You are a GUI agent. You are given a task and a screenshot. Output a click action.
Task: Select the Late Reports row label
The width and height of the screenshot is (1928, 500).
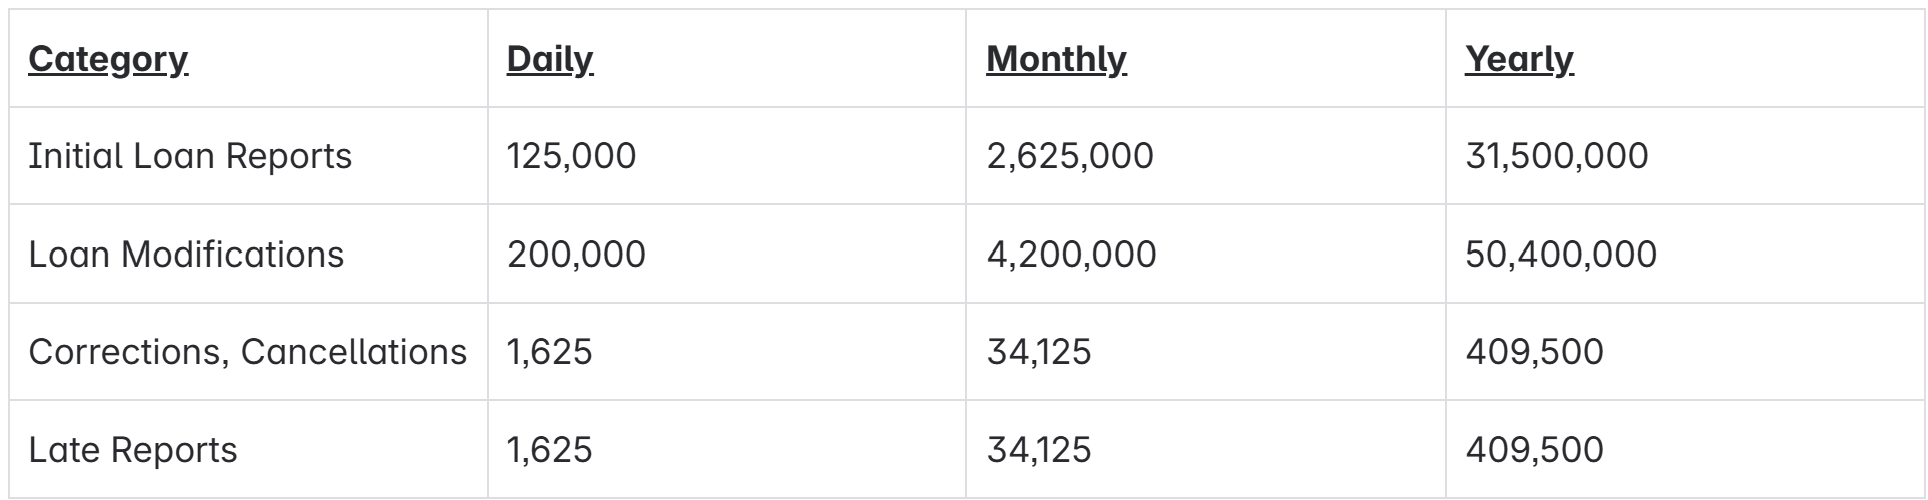point(133,450)
